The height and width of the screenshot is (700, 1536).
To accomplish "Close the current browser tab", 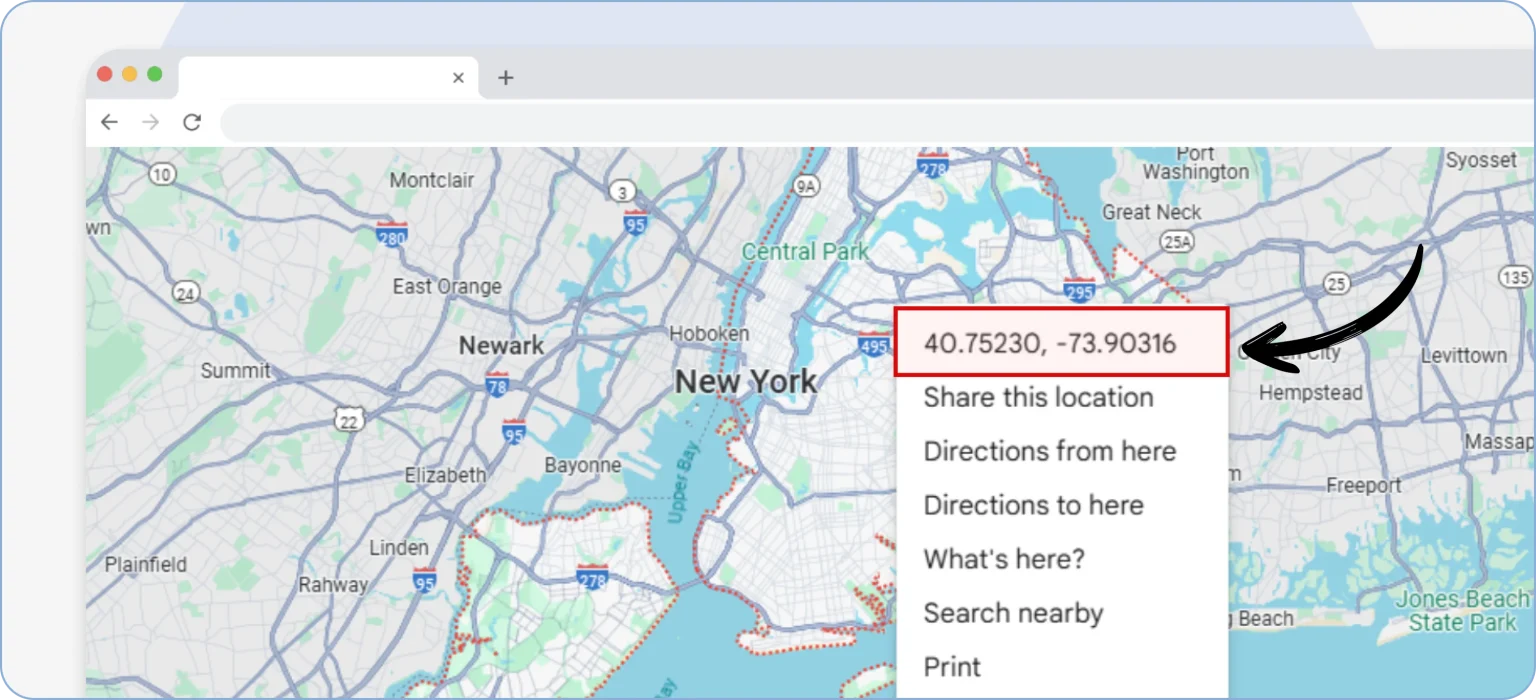I will tap(458, 78).
